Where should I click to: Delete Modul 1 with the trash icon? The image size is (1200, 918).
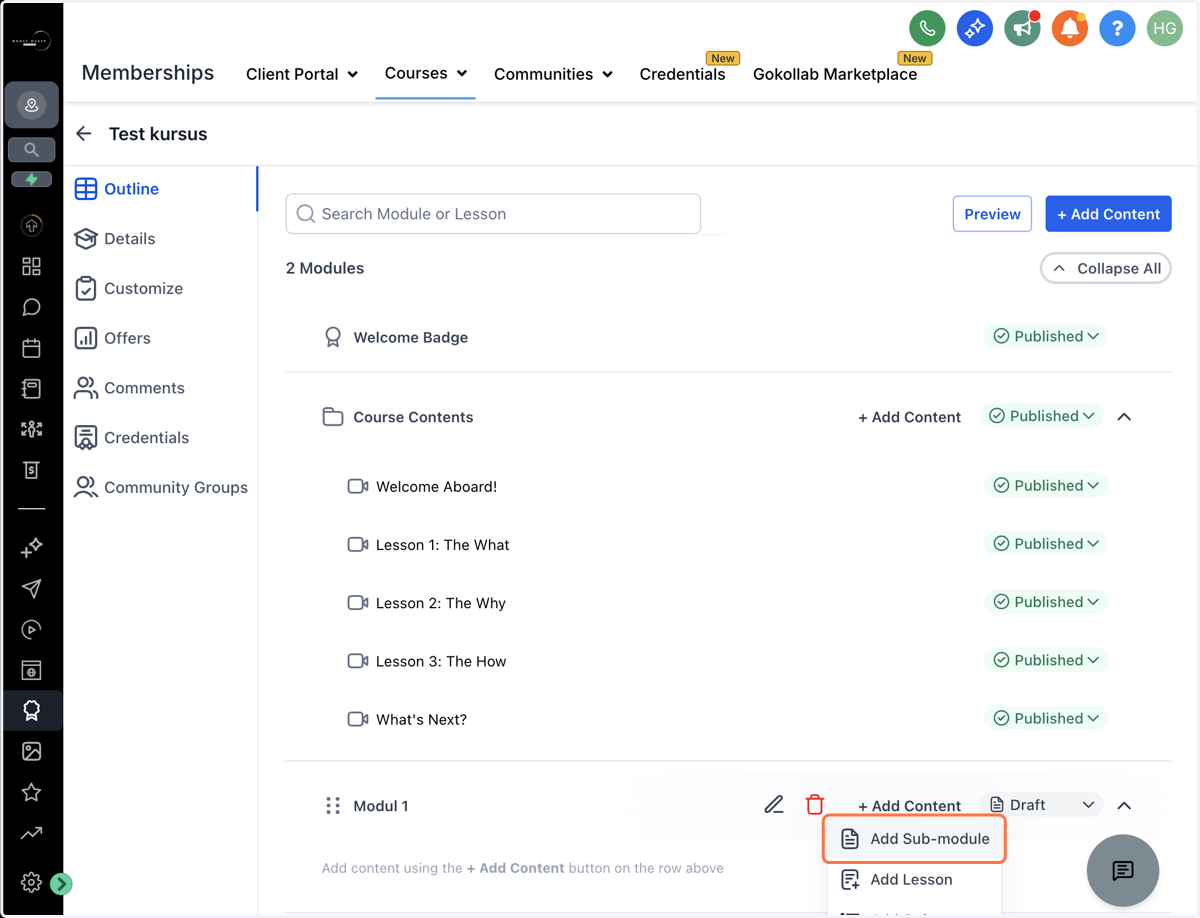[815, 805]
